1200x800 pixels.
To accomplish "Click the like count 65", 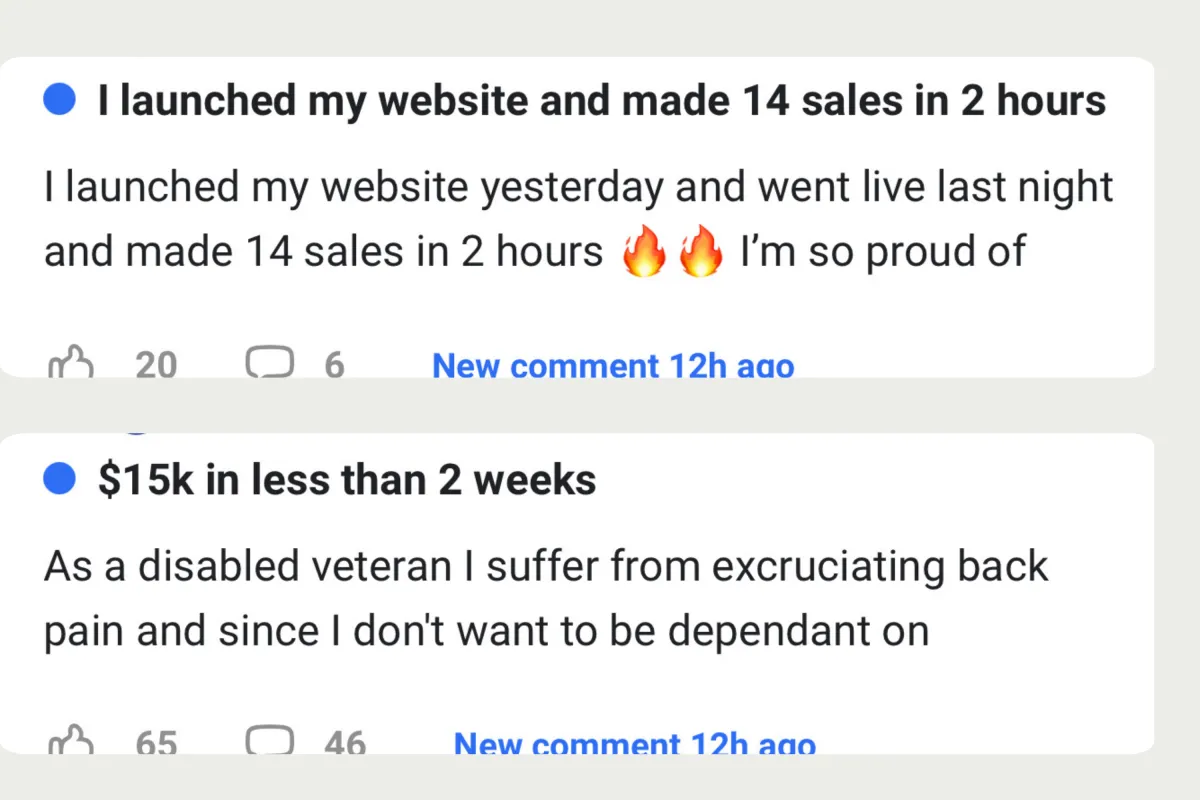I will click(x=156, y=743).
